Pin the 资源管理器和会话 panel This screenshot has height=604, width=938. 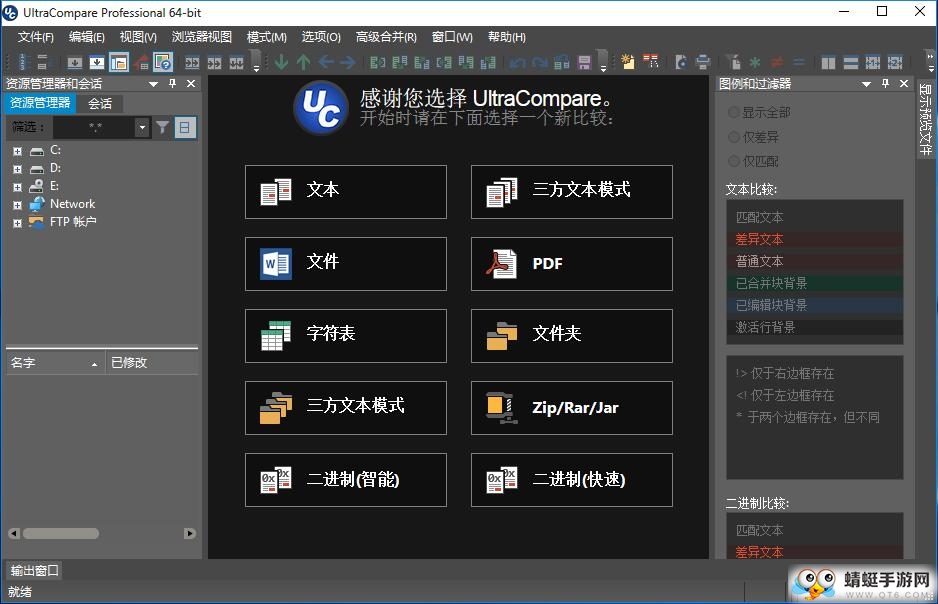(x=172, y=83)
